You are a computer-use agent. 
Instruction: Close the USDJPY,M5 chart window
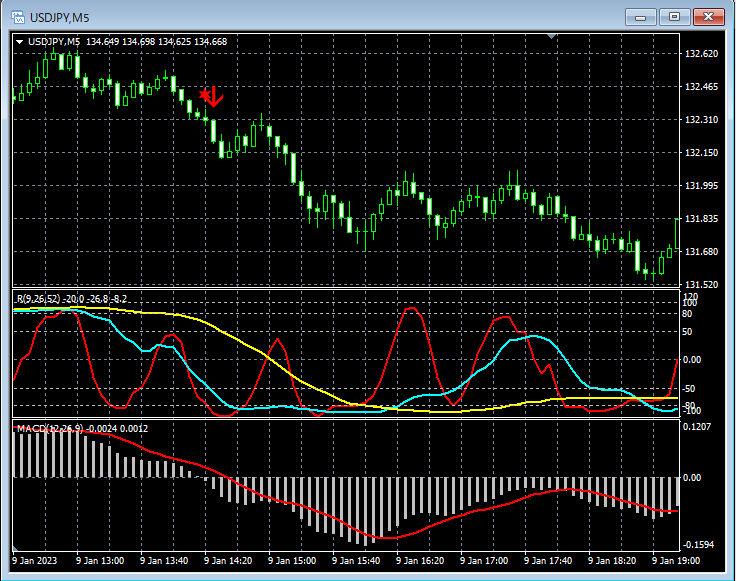(709, 16)
